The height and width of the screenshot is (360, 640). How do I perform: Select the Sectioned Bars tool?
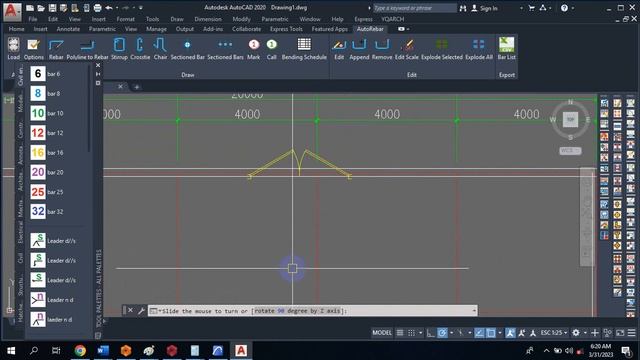coord(225,49)
